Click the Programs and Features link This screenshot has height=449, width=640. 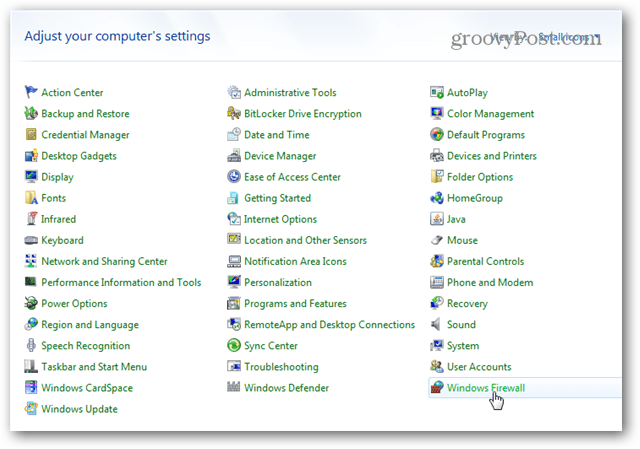click(x=295, y=303)
